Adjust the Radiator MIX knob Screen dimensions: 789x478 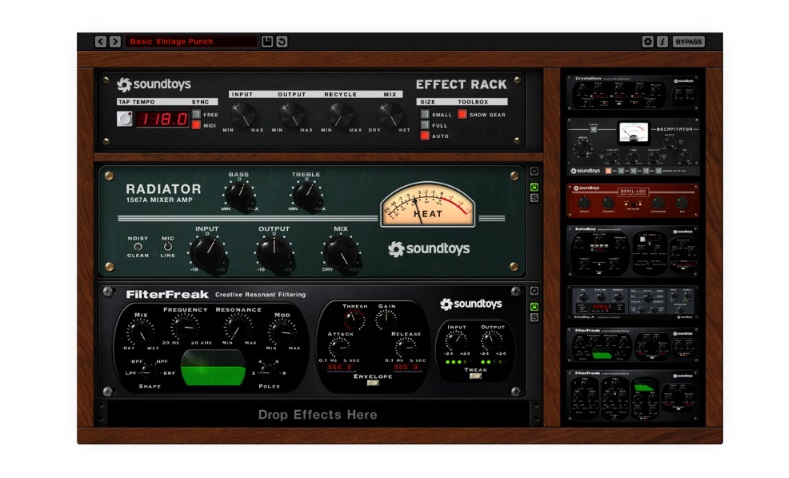[x=341, y=253]
